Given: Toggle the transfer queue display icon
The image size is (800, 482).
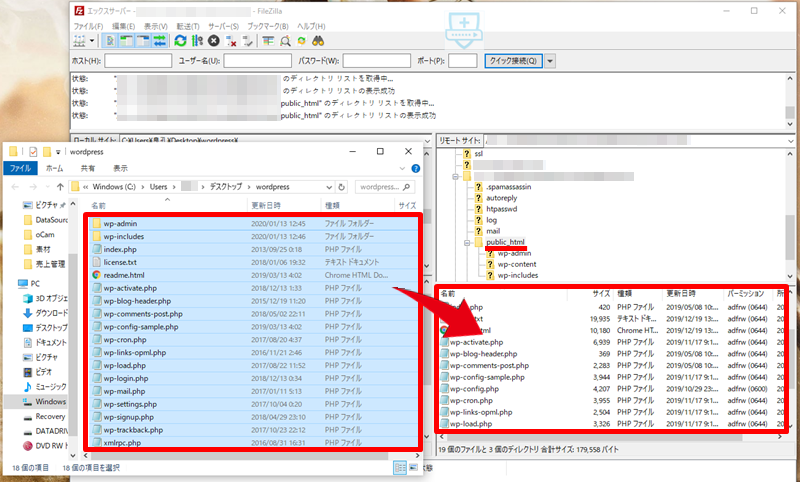Looking at the screenshot, I should (159, 41).
